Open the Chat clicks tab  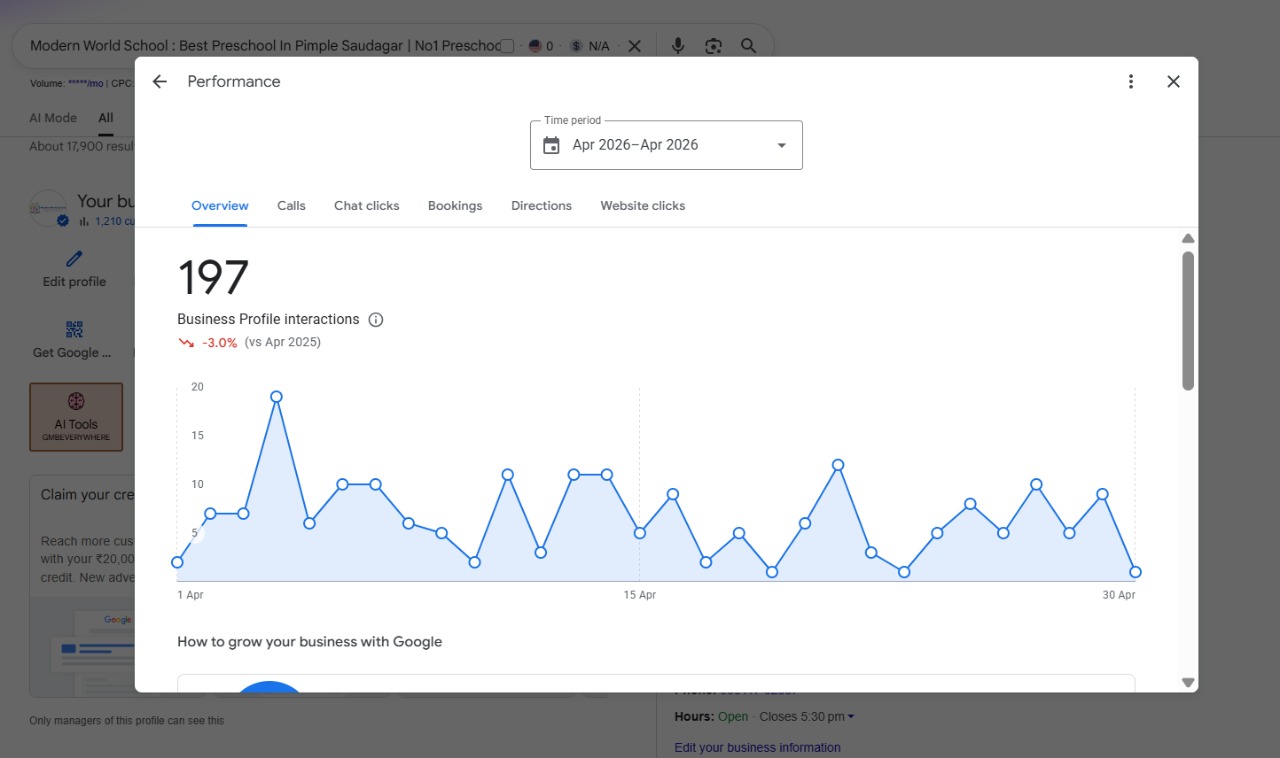(x=367, y=206)
